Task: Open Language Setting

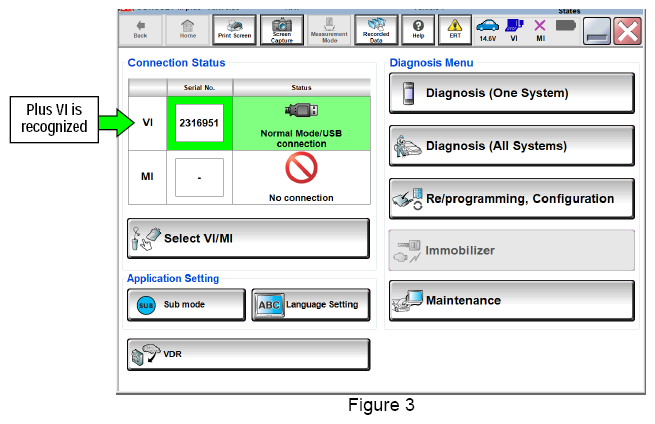Action: [311, 305]
